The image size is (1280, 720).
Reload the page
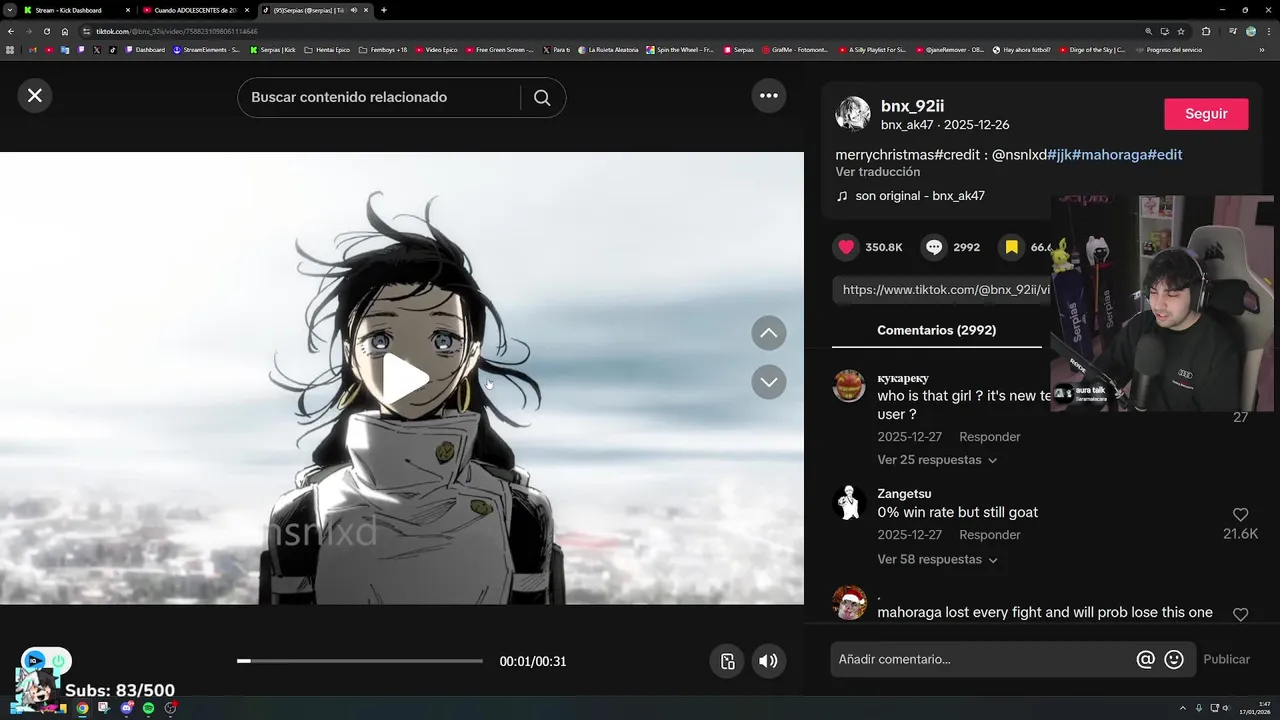click(46, 31)
